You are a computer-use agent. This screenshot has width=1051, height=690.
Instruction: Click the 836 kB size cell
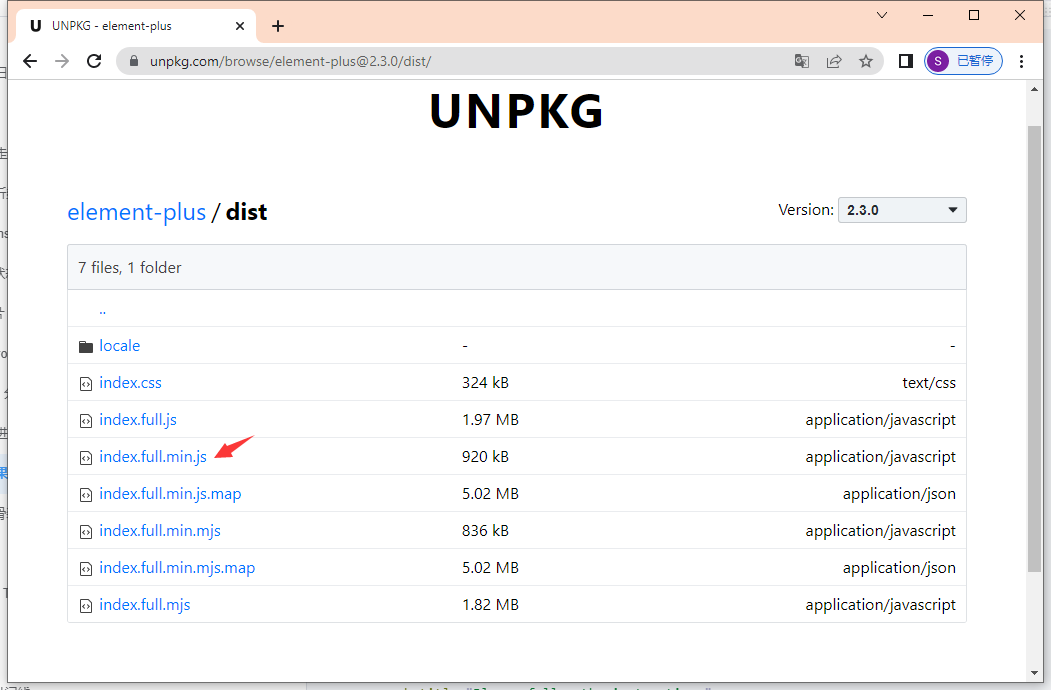pos(485,530)
